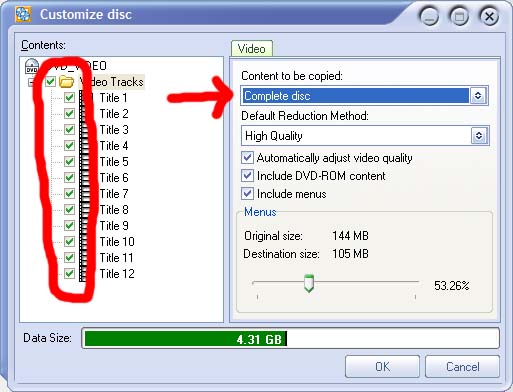Close the Customize disc window
Viewport: 513px width, 392px height.
[489, 16]
